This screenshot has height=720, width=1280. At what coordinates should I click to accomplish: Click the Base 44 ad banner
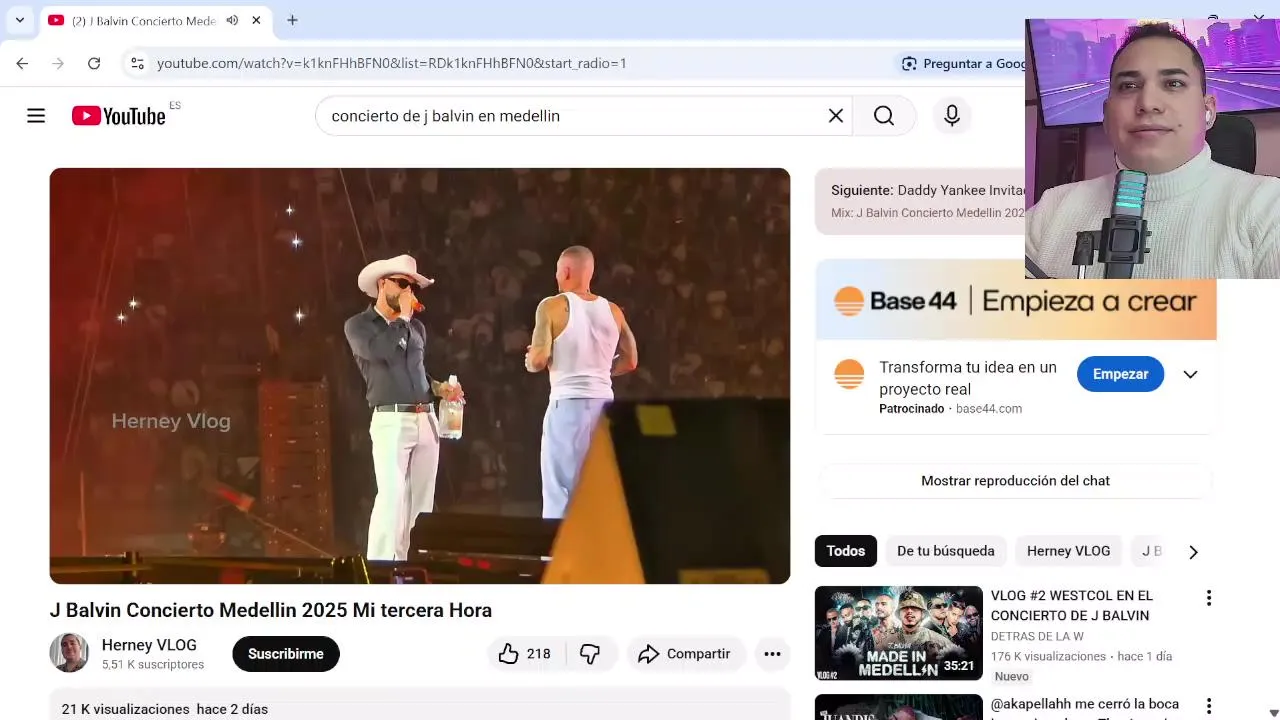coord(1016,300)
